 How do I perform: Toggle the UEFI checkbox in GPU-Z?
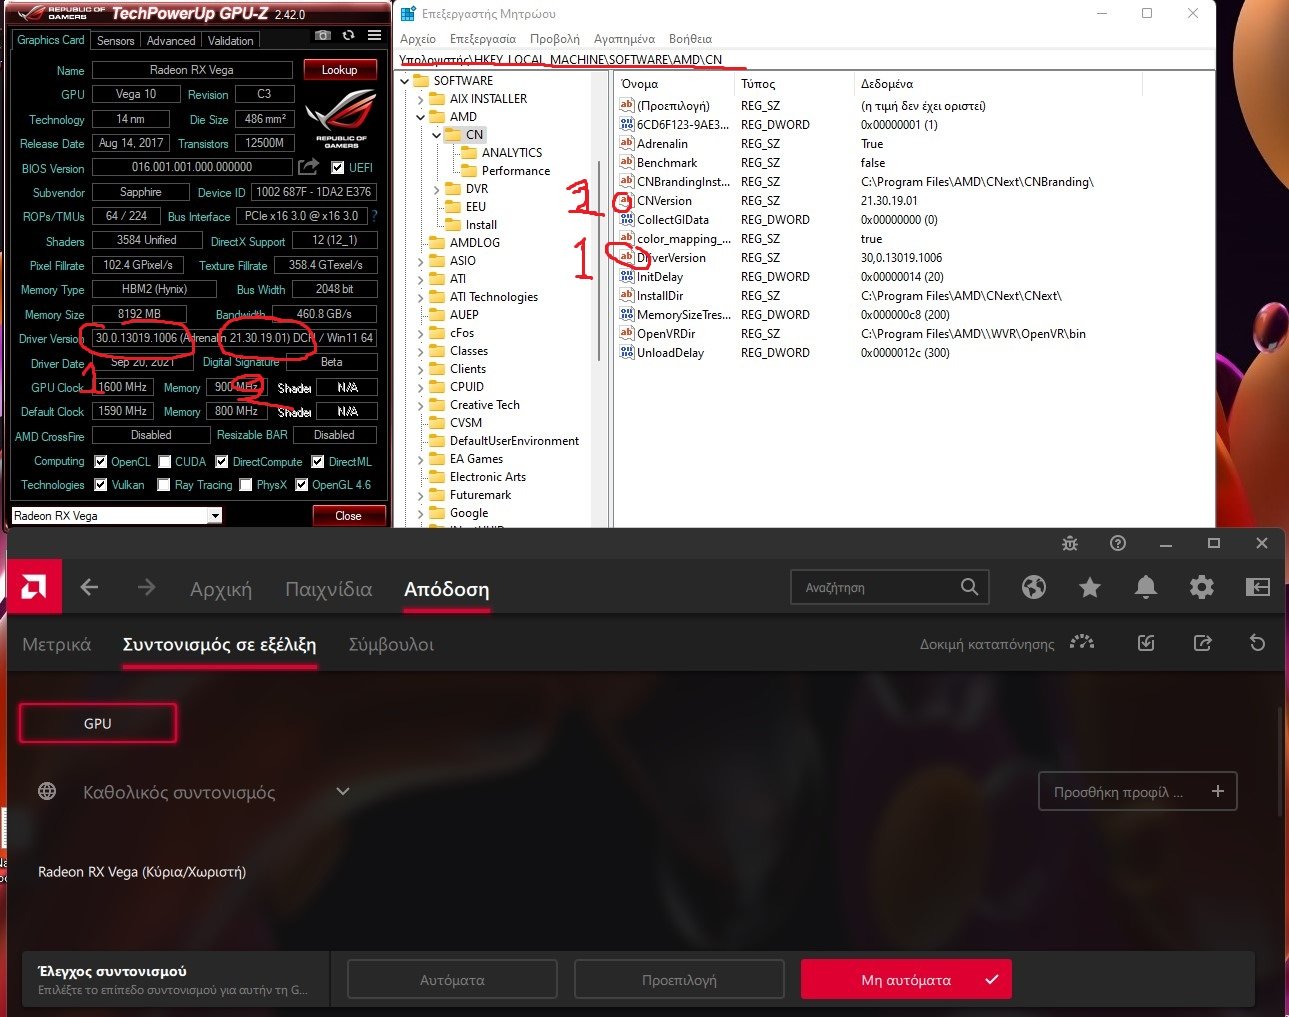pos(338,168)
